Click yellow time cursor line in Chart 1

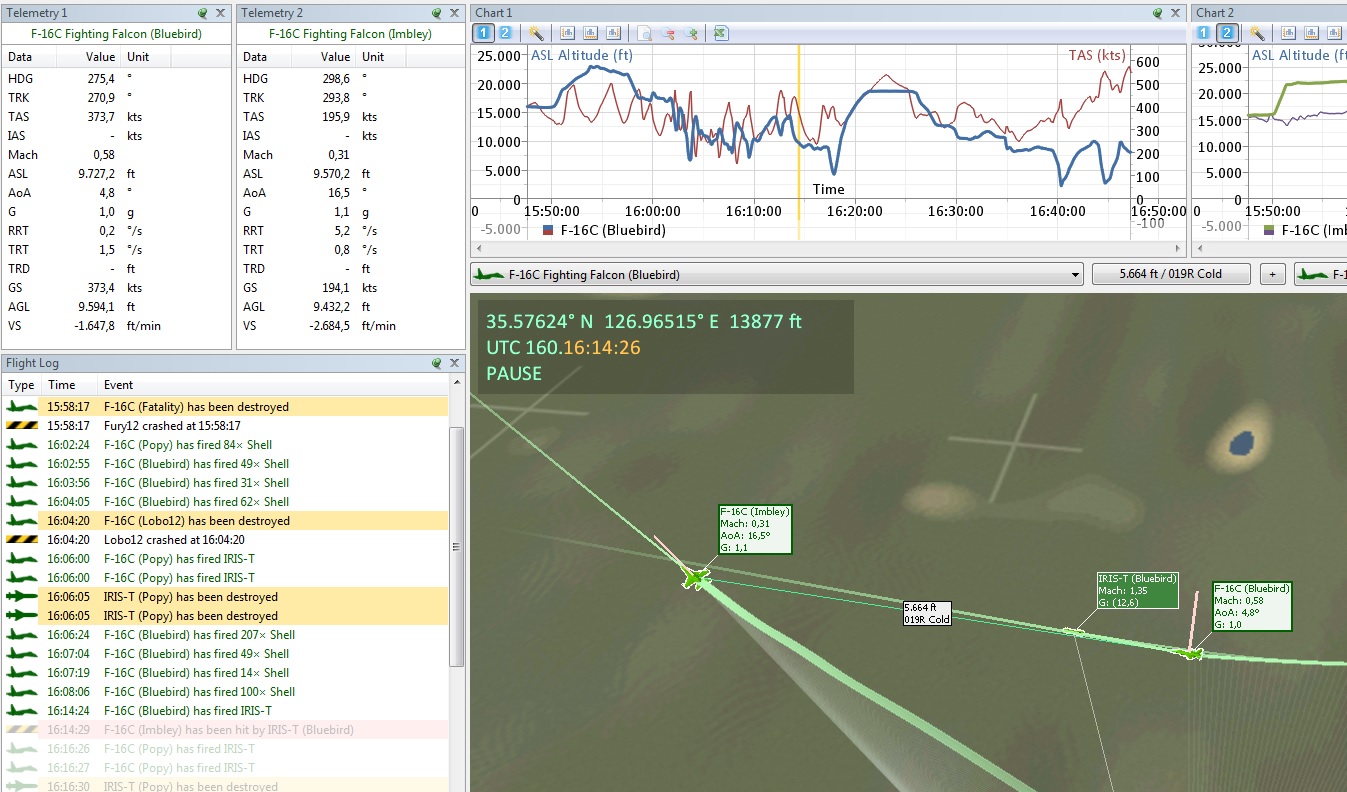[x=799, y=140]
